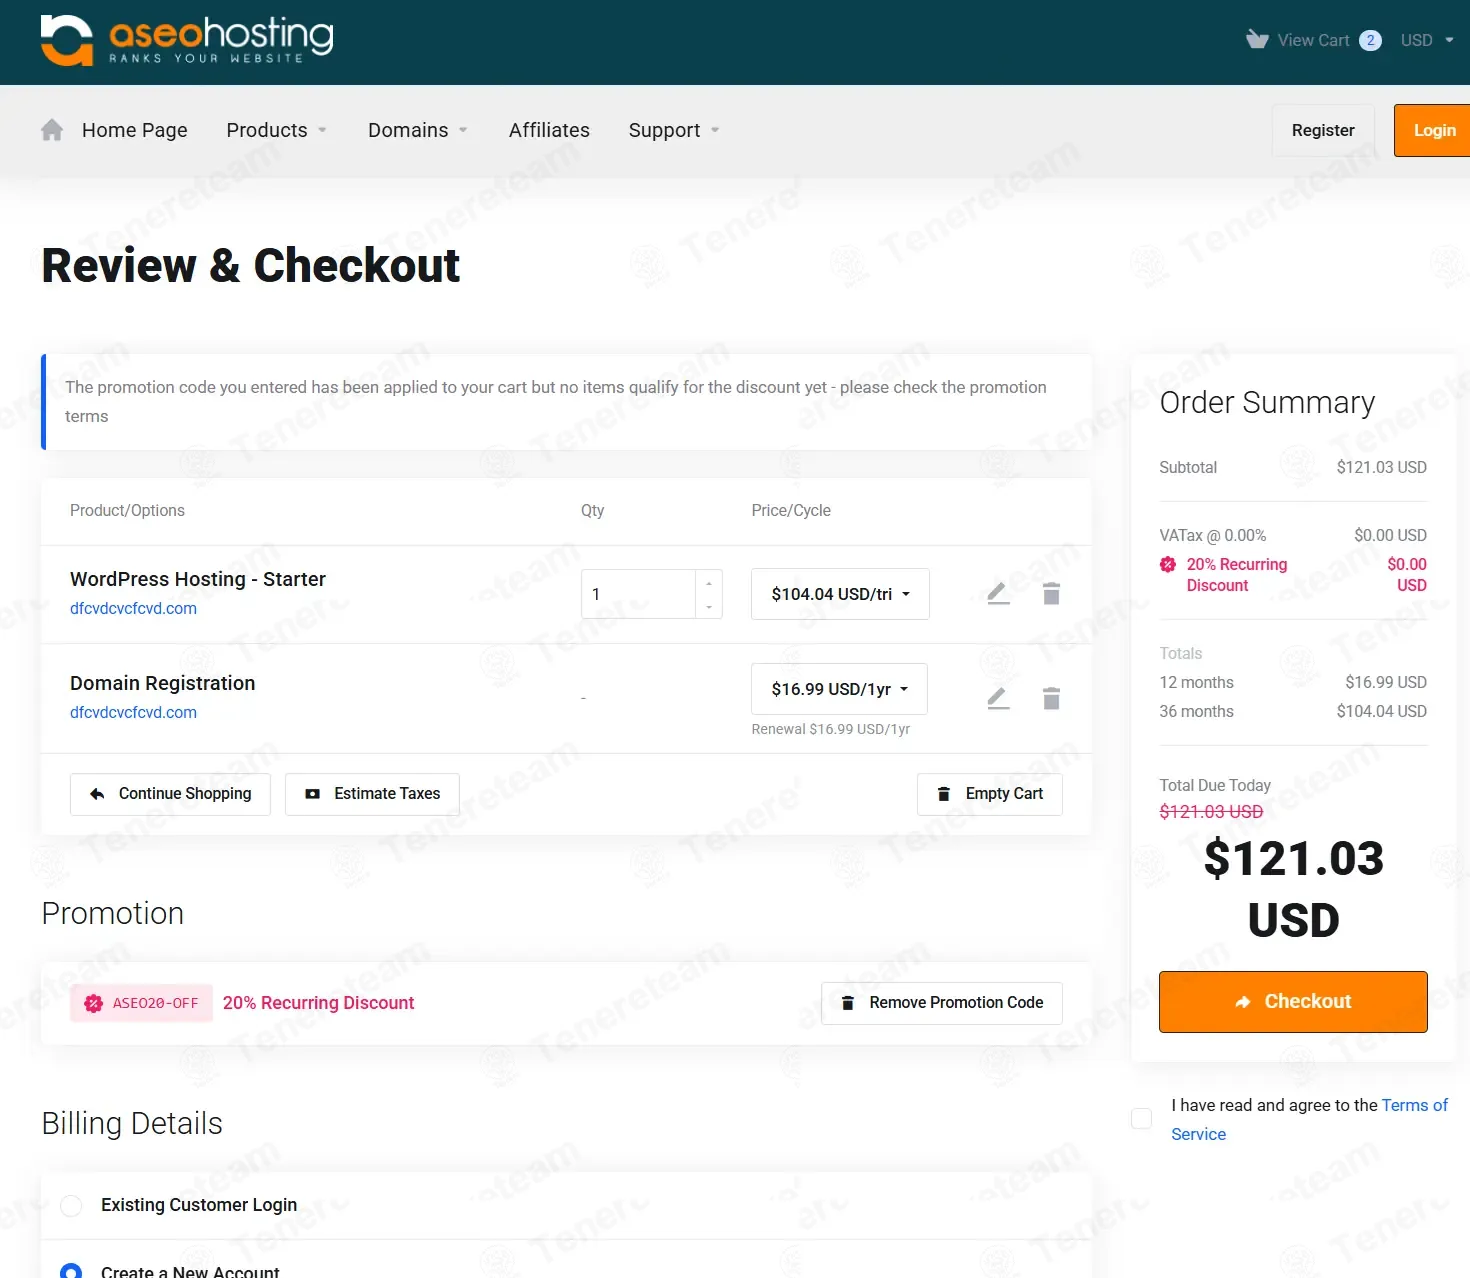
Task: Open the Affiliates page
Action: tap(549, 130)
